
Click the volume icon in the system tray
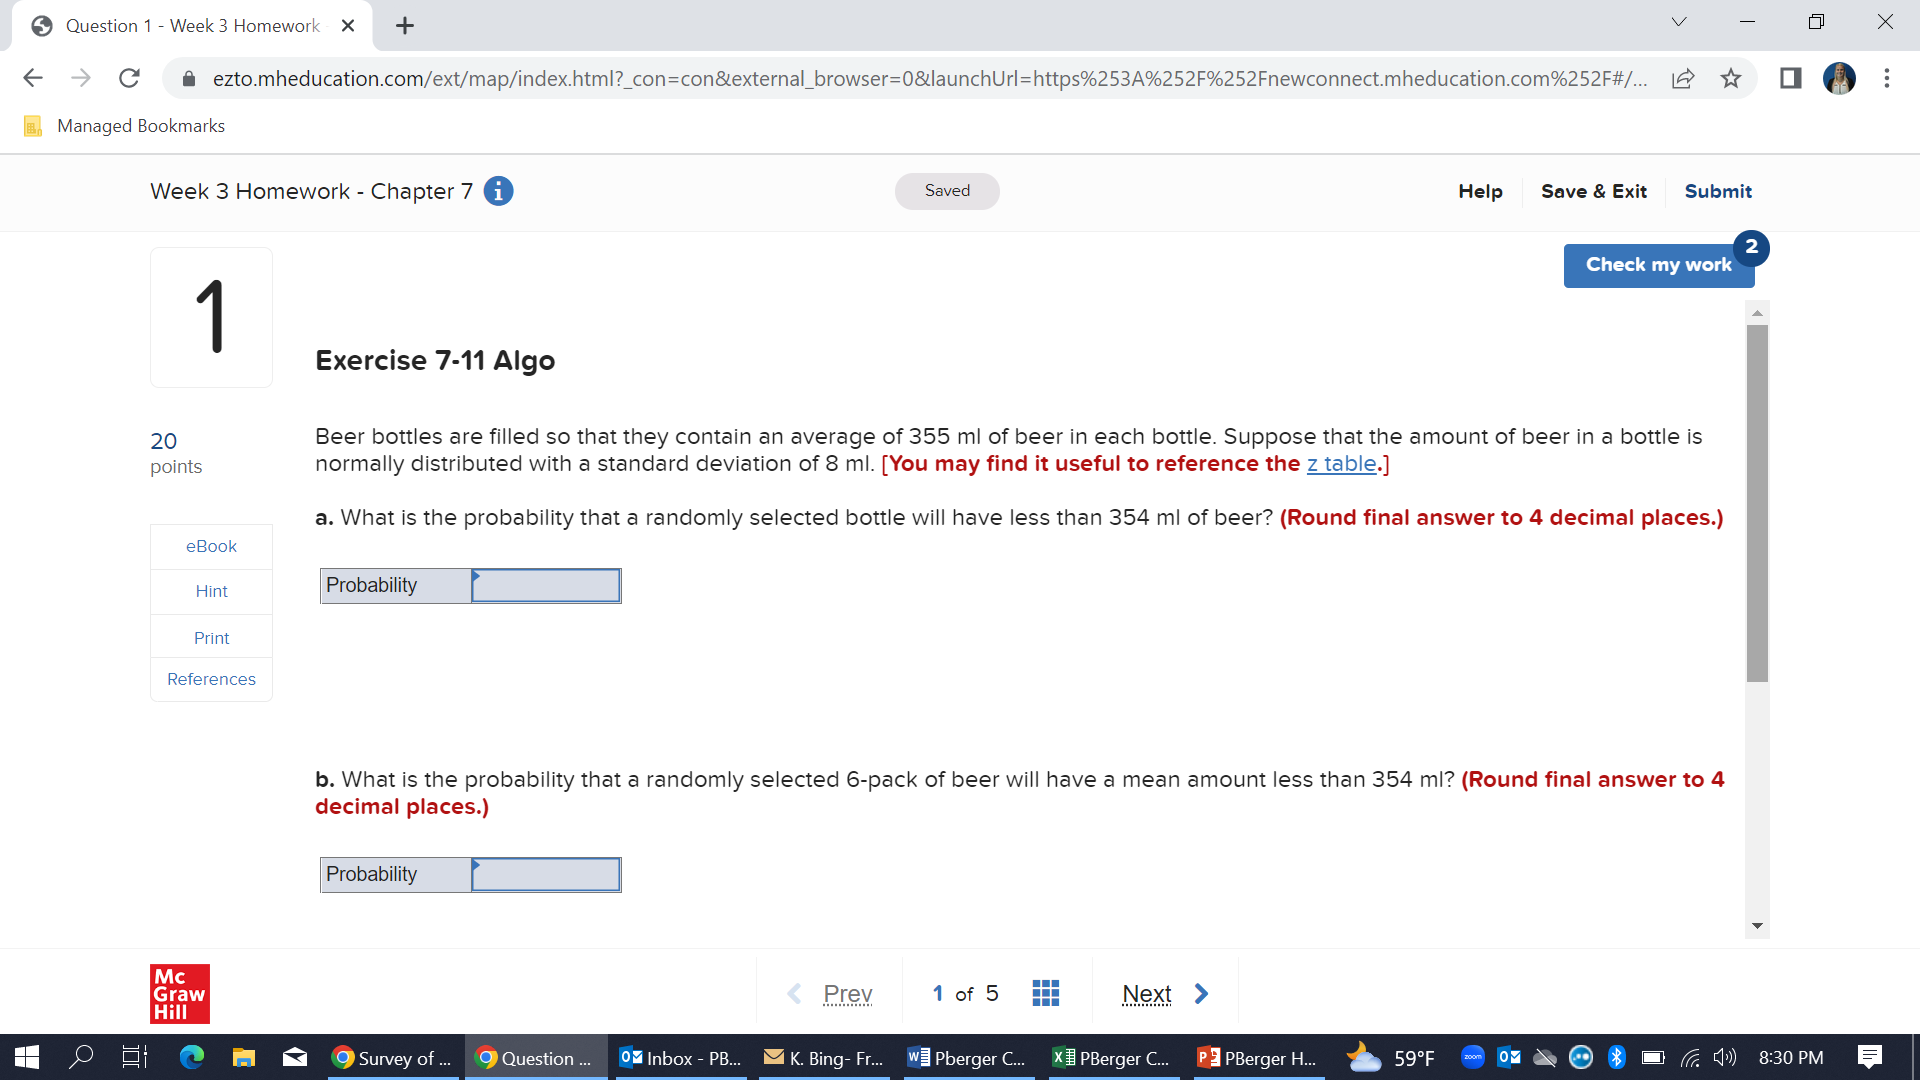click(x=1724, y=1057)
